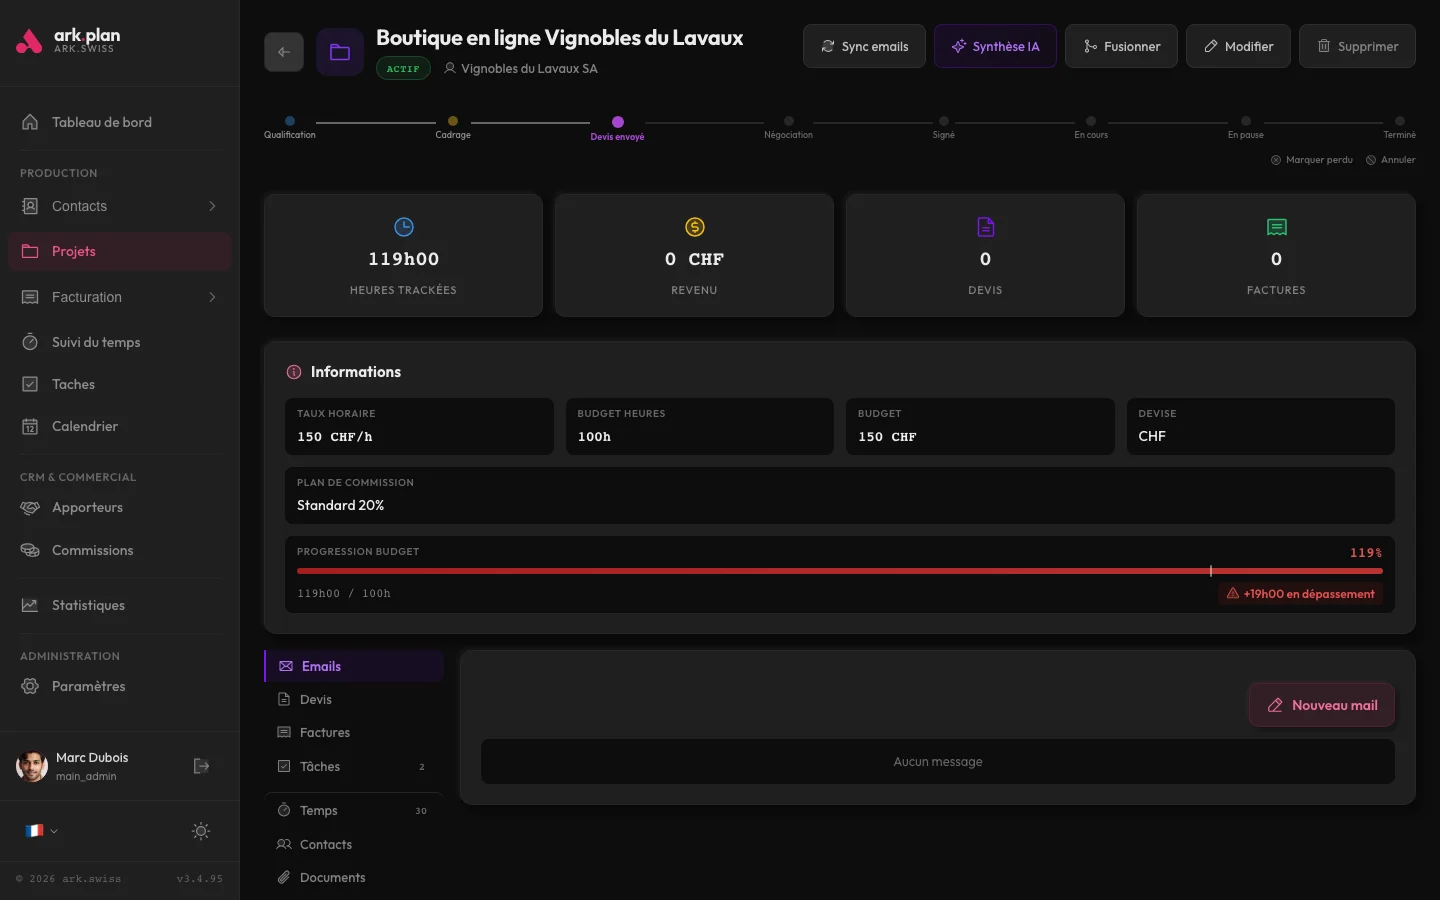Screen dimensions: 1440x900
Task: Select the Temps tab
Action: click(319, 810)
